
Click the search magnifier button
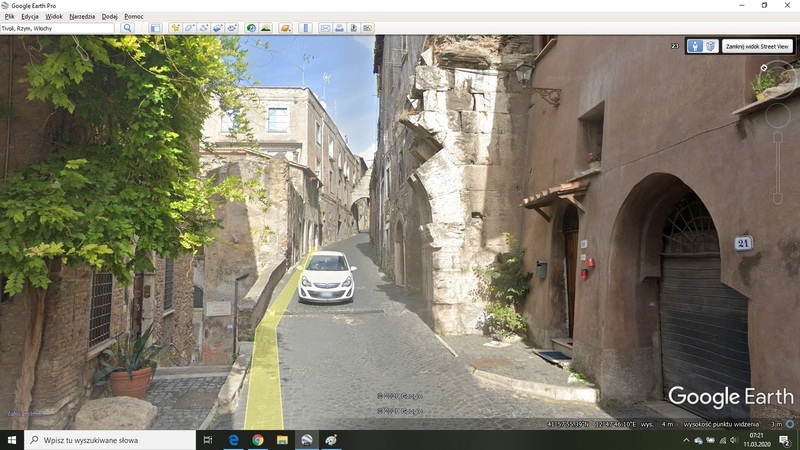coord(127,28)
